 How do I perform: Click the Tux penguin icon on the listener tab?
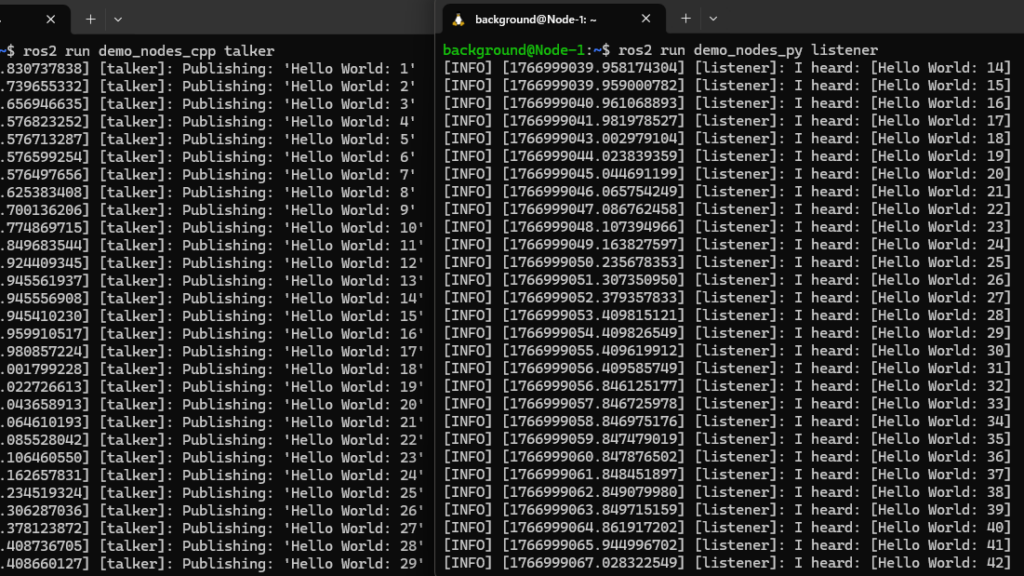(x=459, y=19)
